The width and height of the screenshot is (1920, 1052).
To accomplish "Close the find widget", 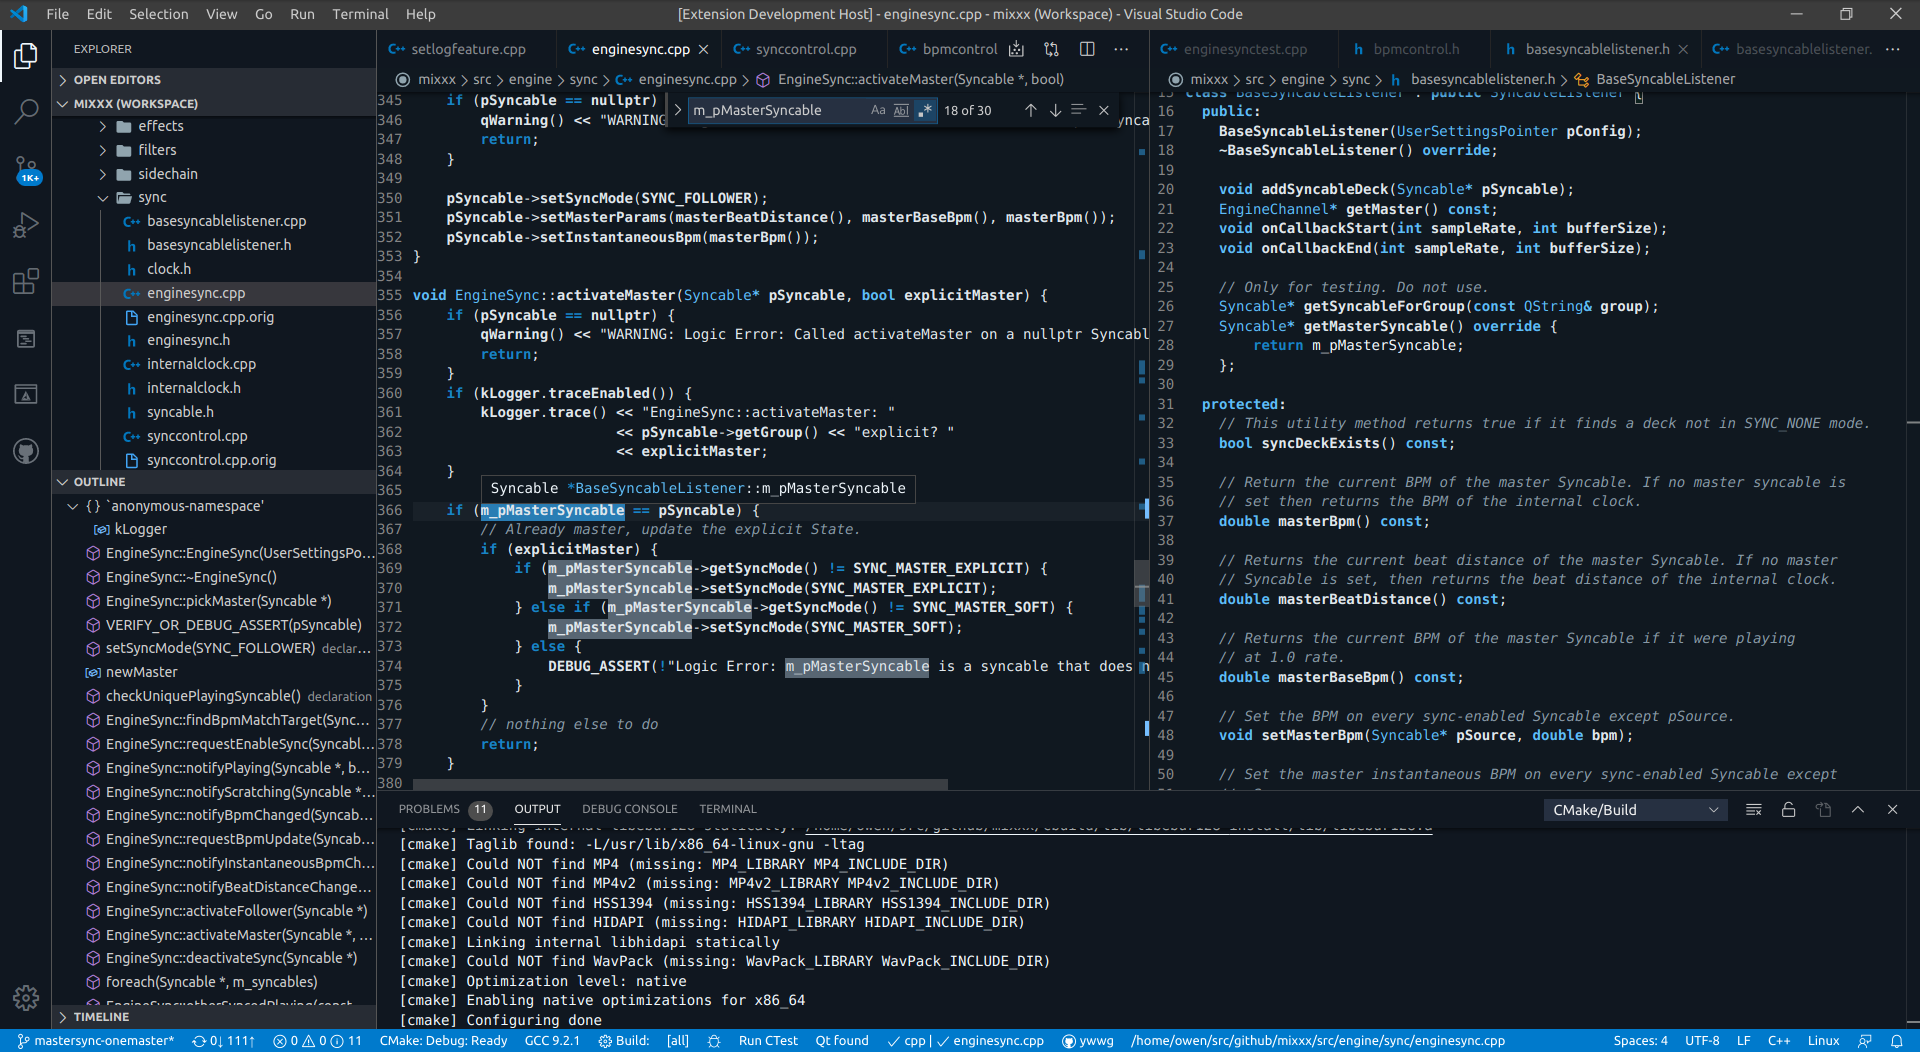I will (x=1104, y=110).
